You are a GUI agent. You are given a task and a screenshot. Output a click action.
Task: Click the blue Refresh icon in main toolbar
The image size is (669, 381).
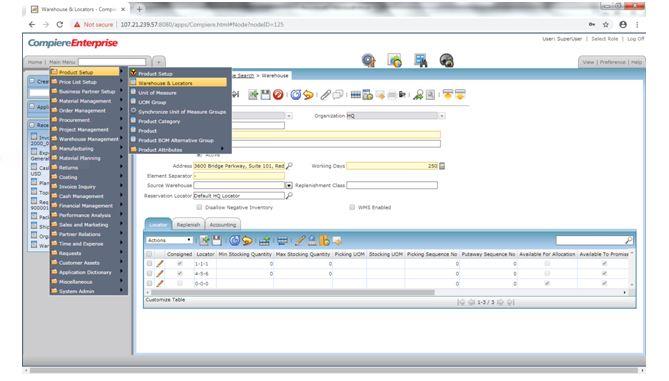296,95
